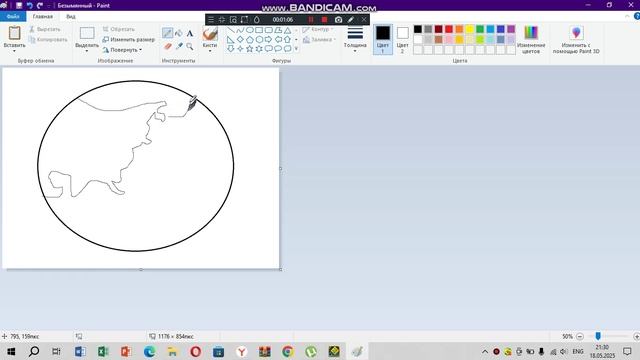
Task: Open the shape Fill (Заливка) dropdown
Action: click(319, 40)
